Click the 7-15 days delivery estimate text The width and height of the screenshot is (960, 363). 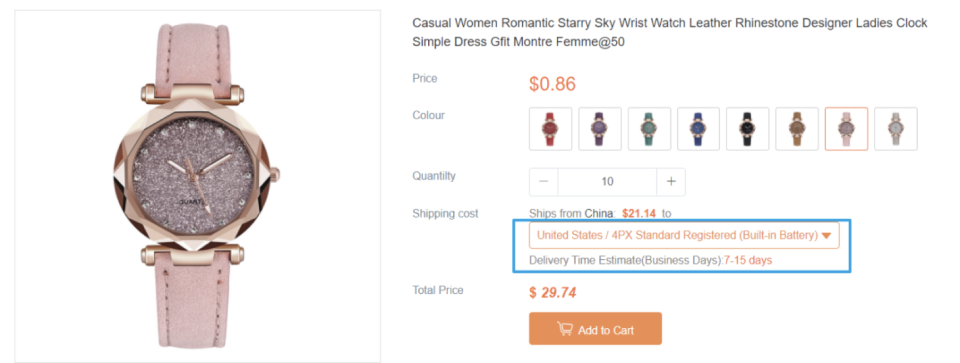tap(748, 260)
